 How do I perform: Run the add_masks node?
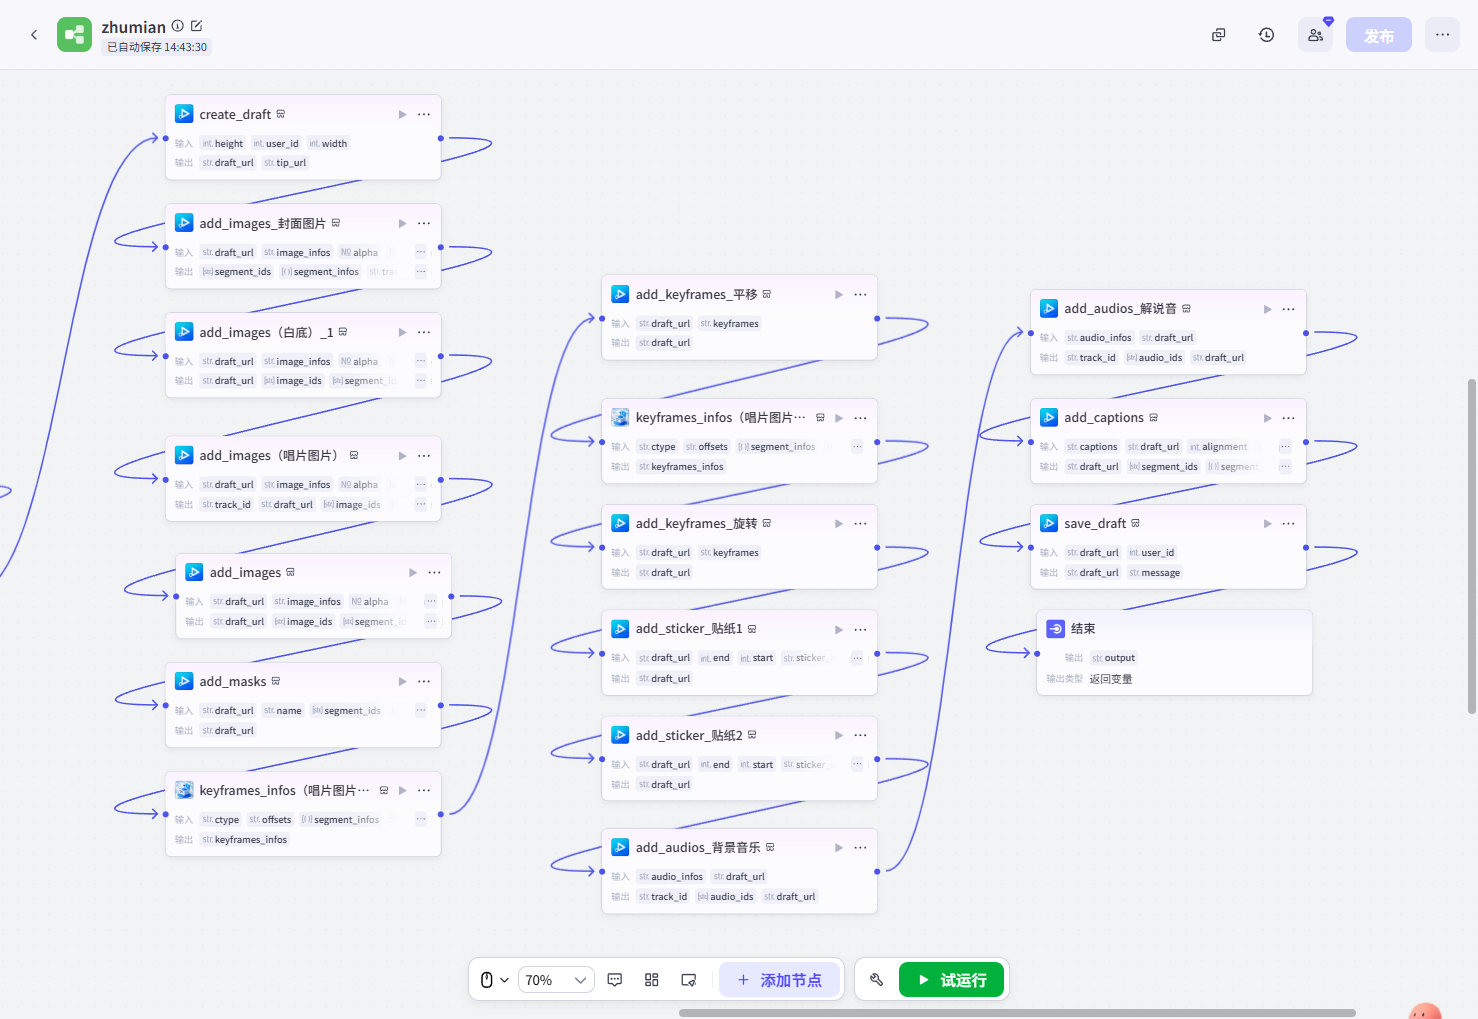pos(402,681)
